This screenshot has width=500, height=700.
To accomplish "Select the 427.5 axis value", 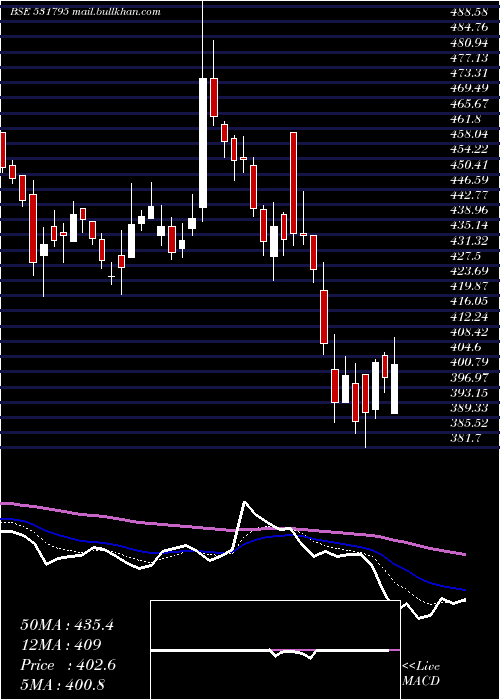I will coord(466,256).
